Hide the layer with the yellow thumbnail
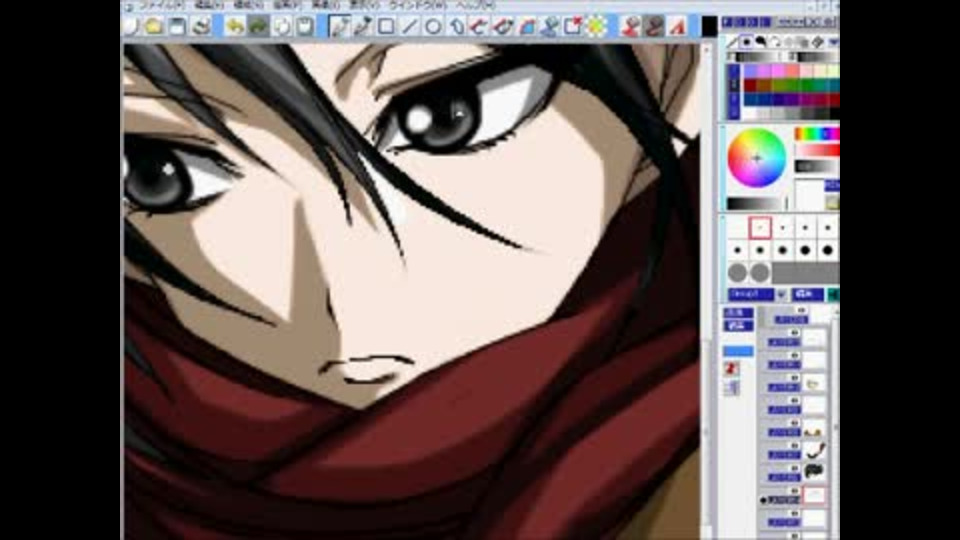 click(x=794, y=378)
